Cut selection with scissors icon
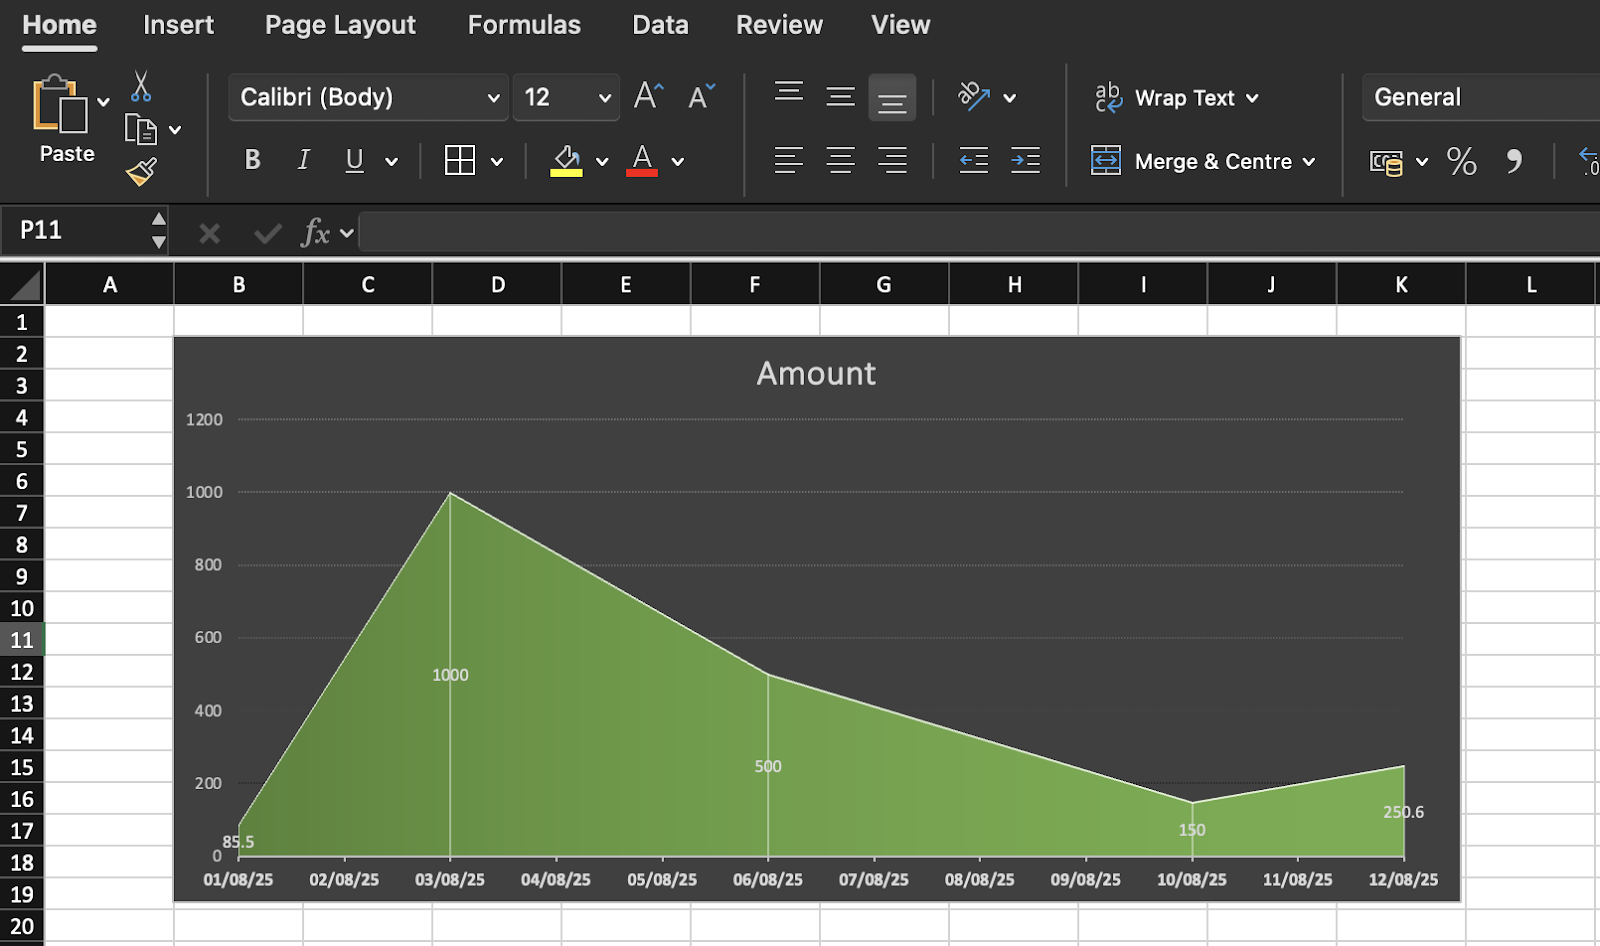The height and width of the screenshot is (946, 1600). click(141, 86)
